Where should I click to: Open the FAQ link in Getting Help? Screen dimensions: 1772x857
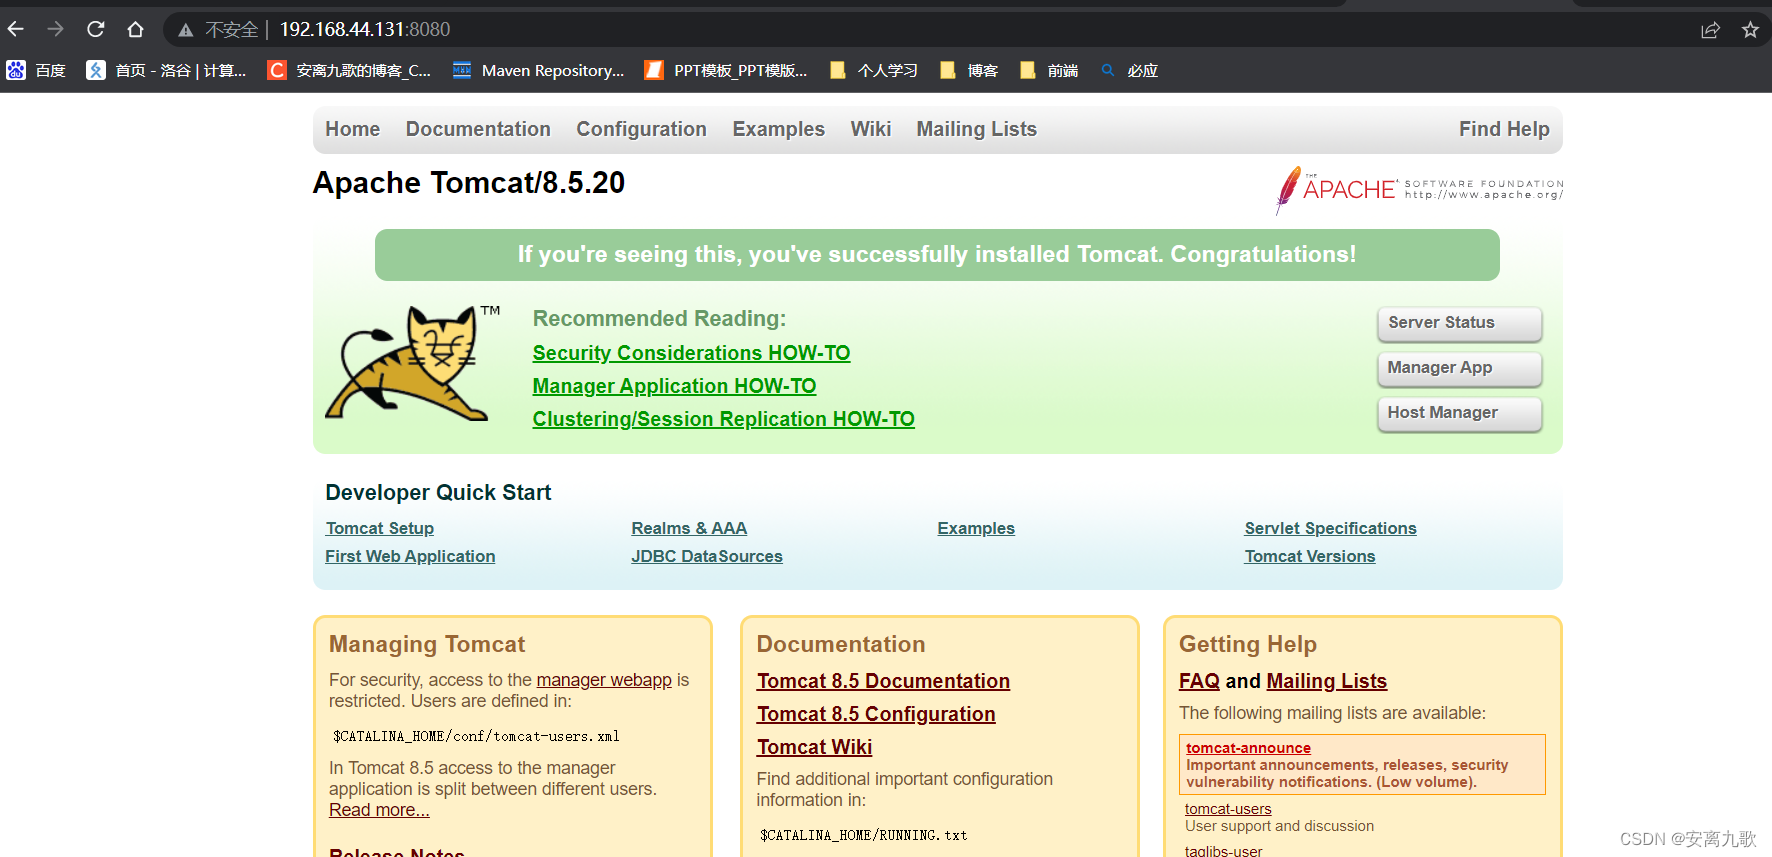pyautogui.click(x=1199, y=681)
